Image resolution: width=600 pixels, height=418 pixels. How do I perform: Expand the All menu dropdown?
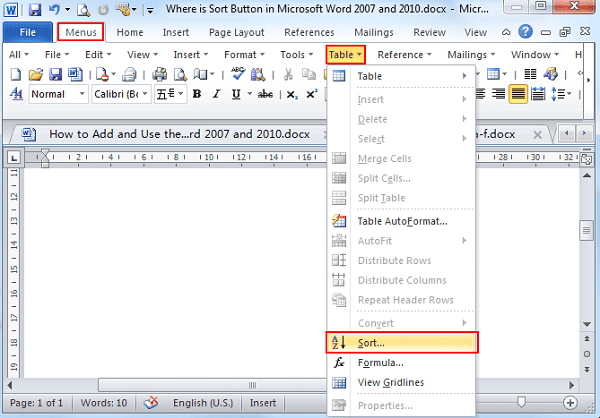tap(18, 55)
